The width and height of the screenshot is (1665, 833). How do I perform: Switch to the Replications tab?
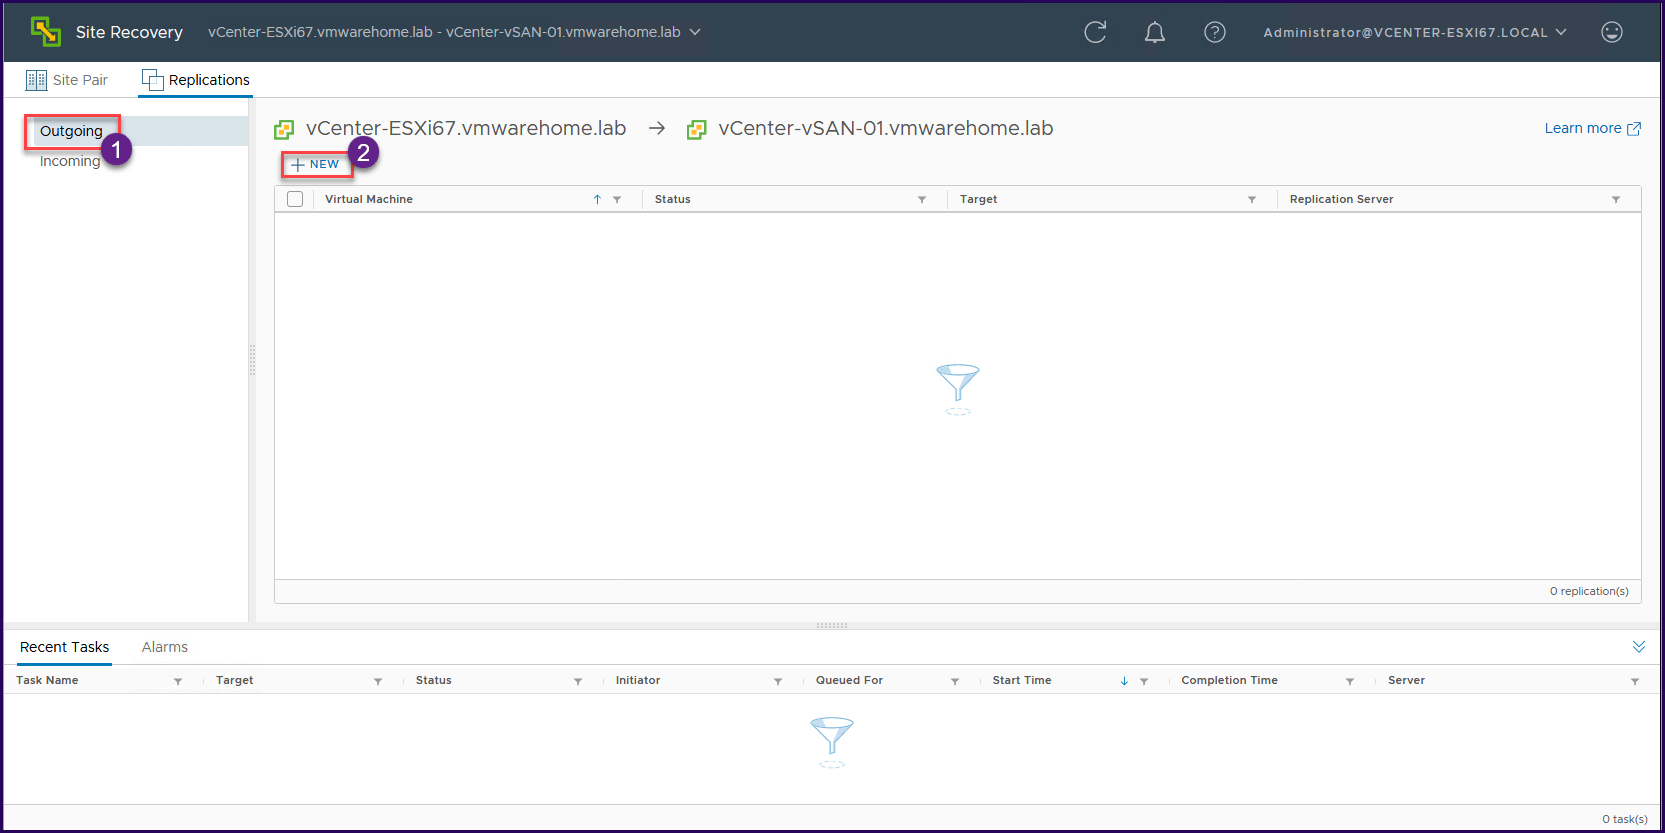click(196, 80)
